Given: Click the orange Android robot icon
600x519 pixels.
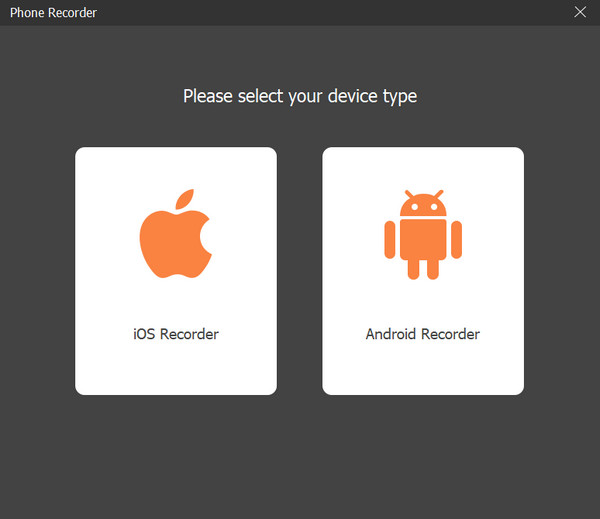Looking at the screenshot, I should point(423,235).
